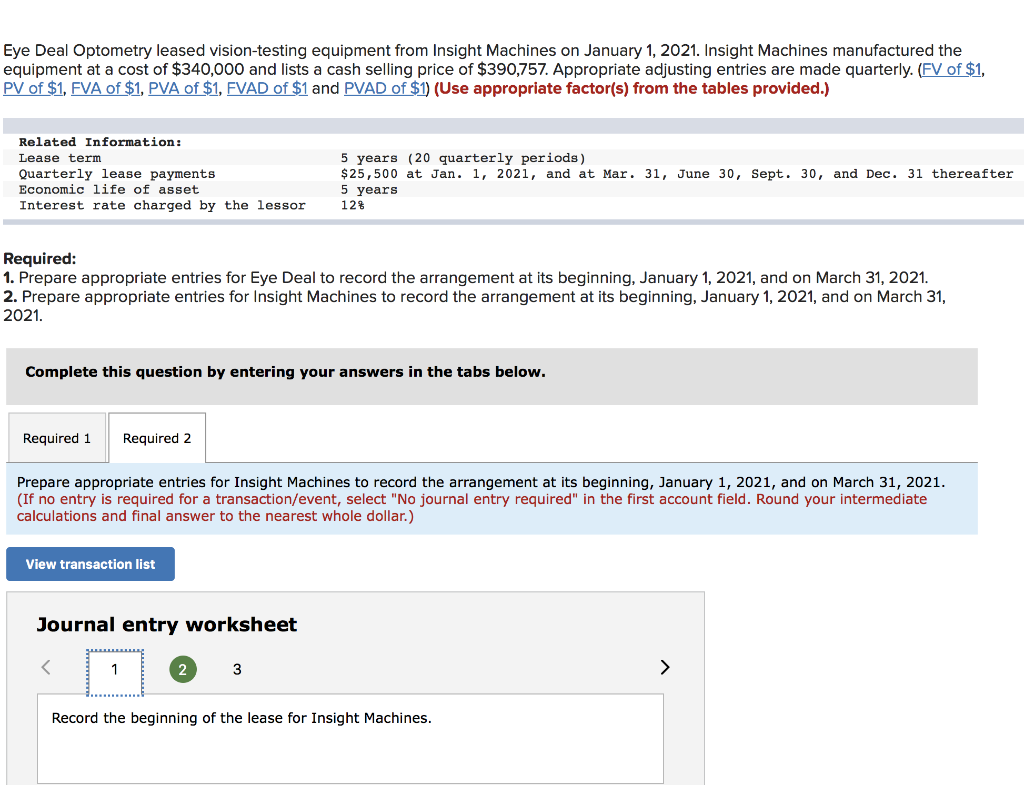The width and height of the screenshot is (1024, 785).
Task: Select the Required 2 tab
Action: click(157, 438)
